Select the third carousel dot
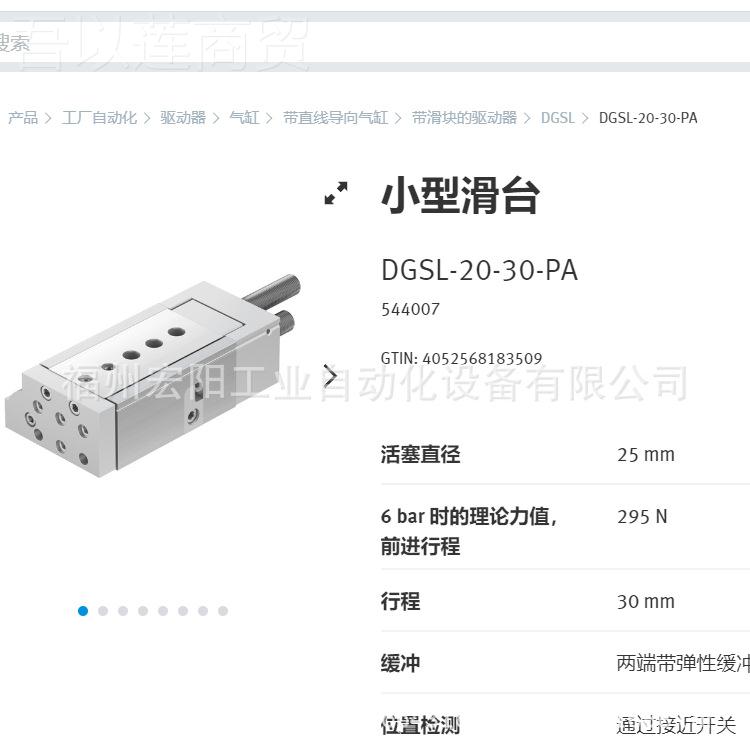This screenshot has height=750, width=750. pos(123,611)
